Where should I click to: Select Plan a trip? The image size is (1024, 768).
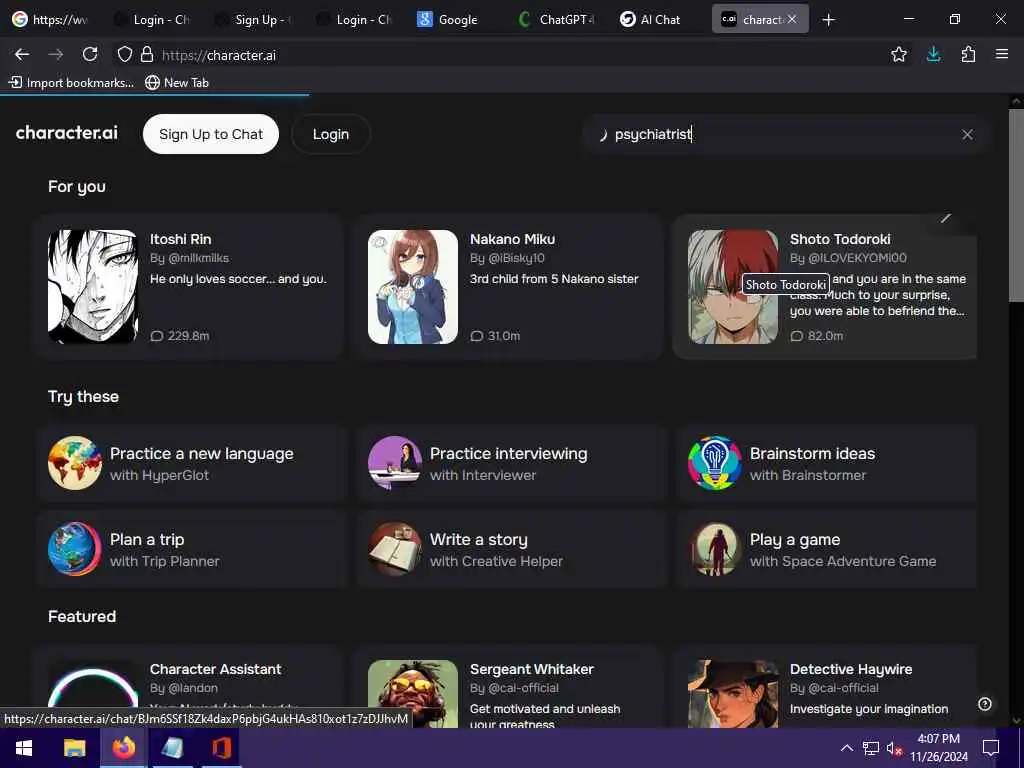pyautogui.click(x=191, y=549)
